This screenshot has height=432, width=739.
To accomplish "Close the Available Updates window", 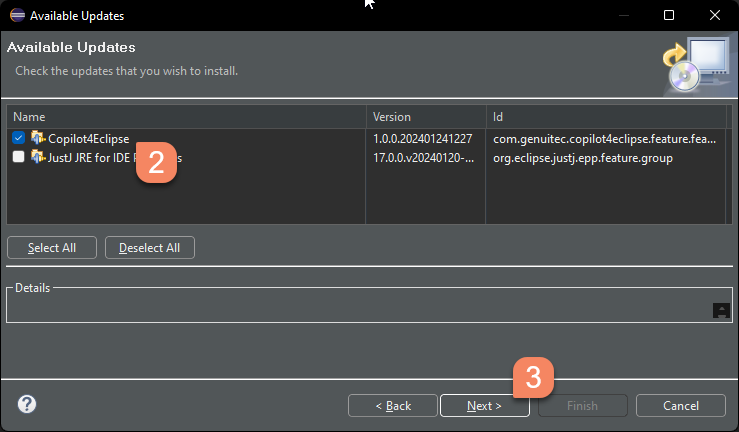I will pos(714,15).
